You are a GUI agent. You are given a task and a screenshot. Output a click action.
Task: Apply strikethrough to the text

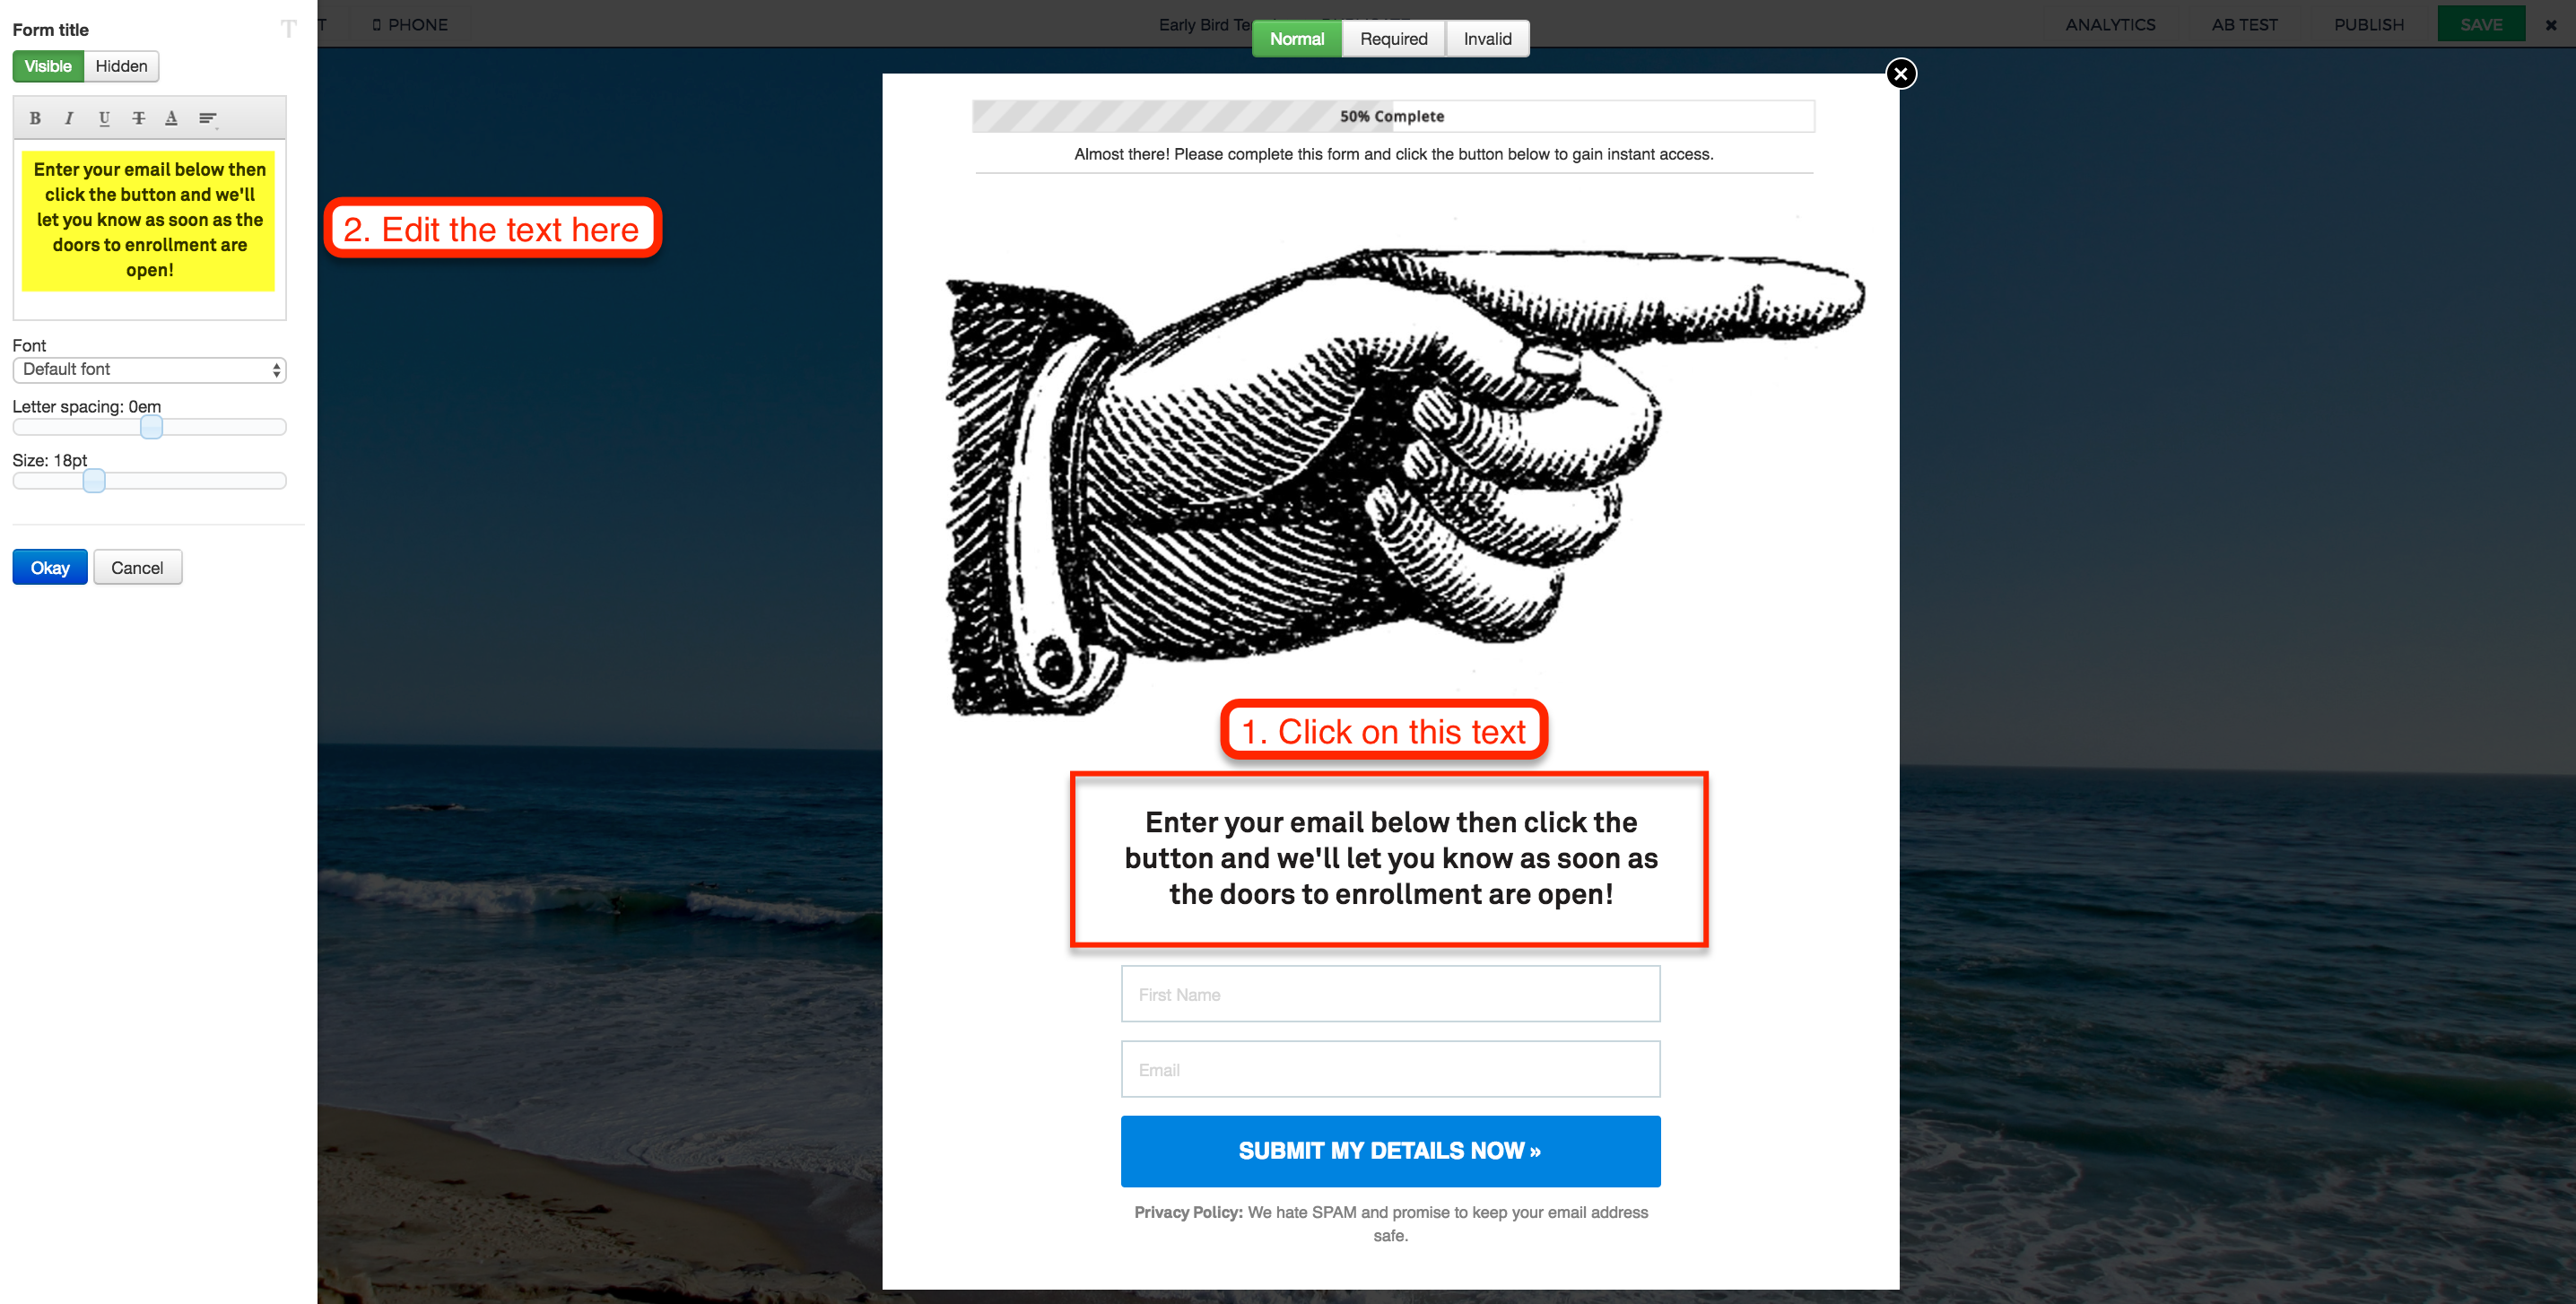(x=139, y=118)
